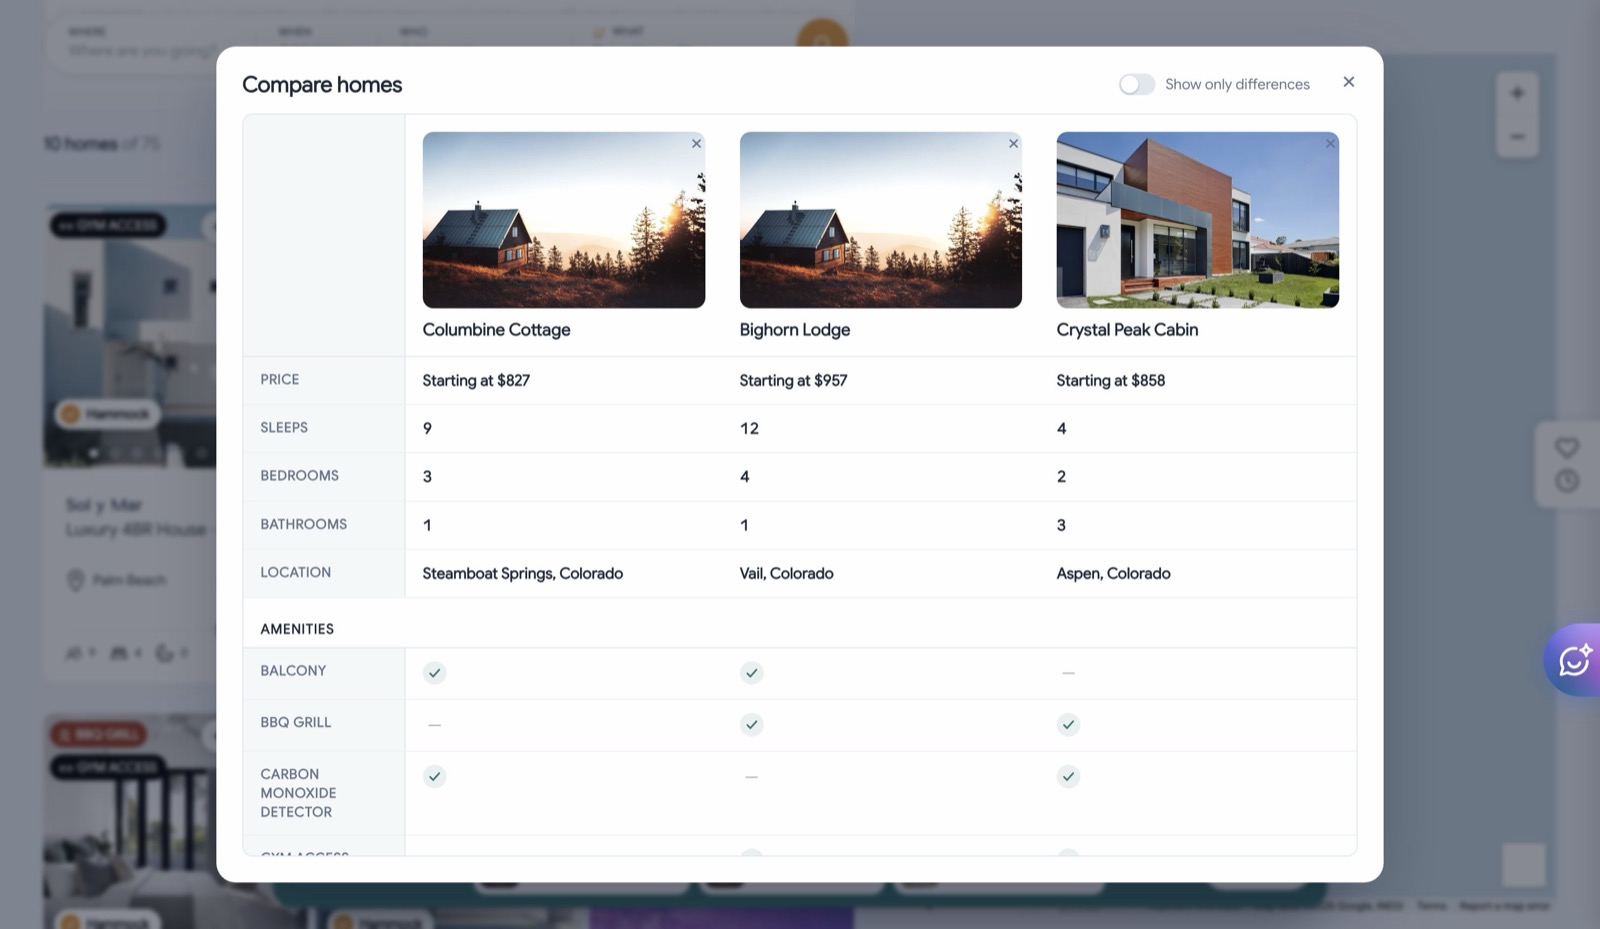Zoom out on the background map
This screenshot has width=1600, height=929.
[x=1517, y=136]
